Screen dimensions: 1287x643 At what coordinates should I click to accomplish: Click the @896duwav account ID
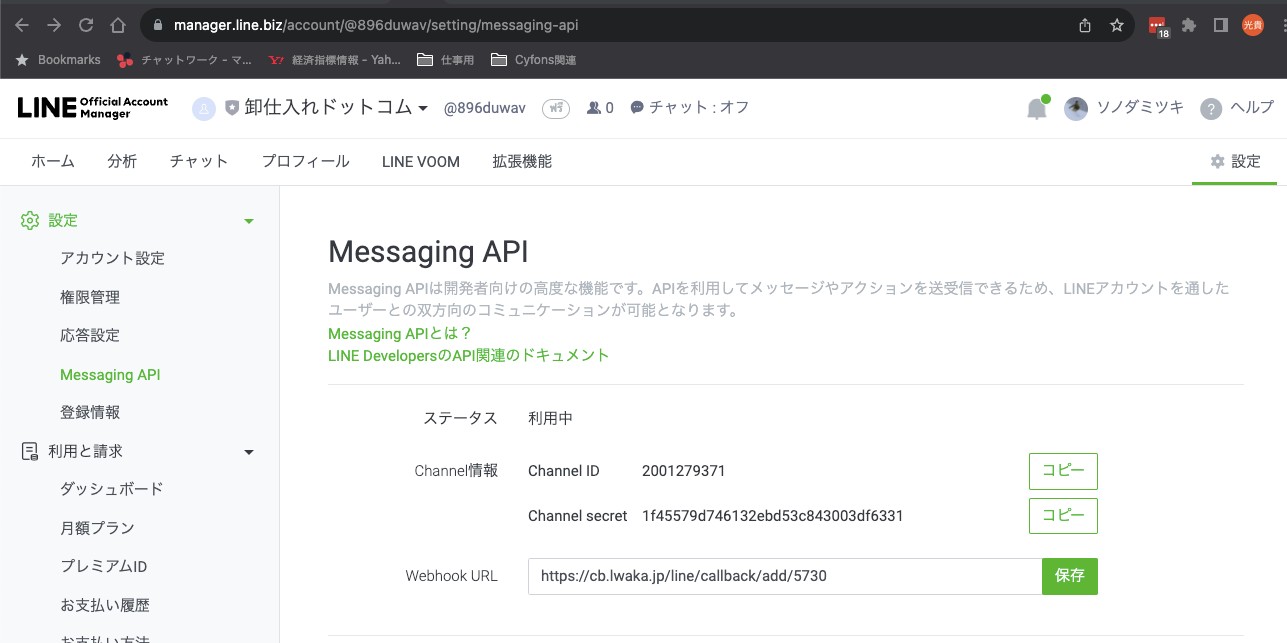485,108
